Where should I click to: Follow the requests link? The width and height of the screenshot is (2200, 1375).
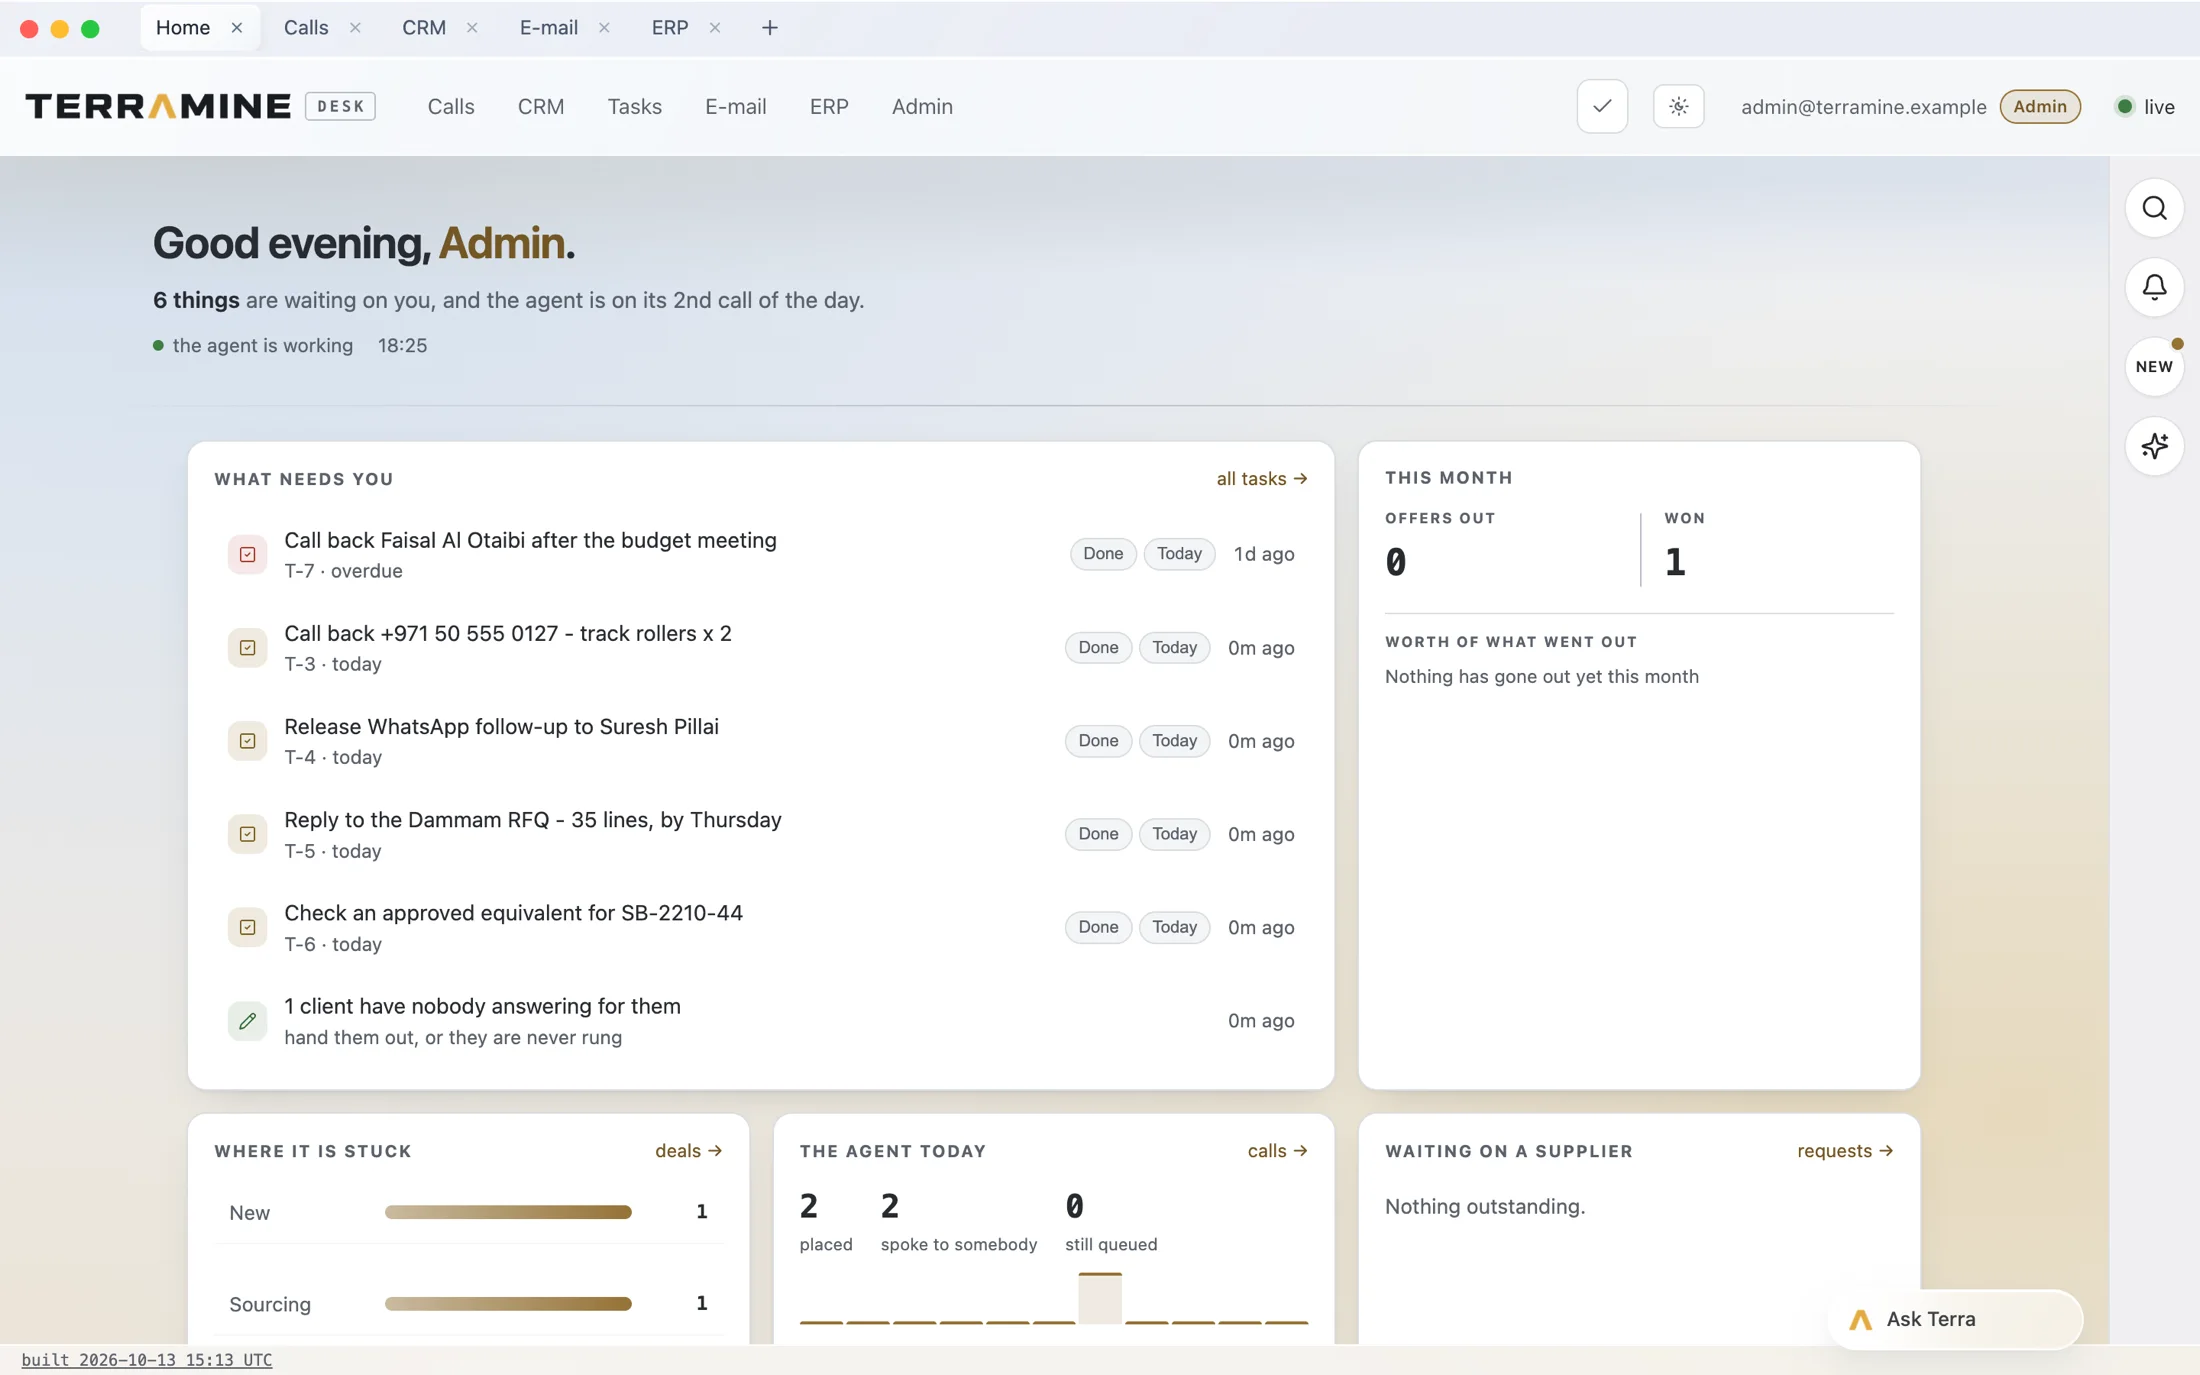click(1845, 1151)
